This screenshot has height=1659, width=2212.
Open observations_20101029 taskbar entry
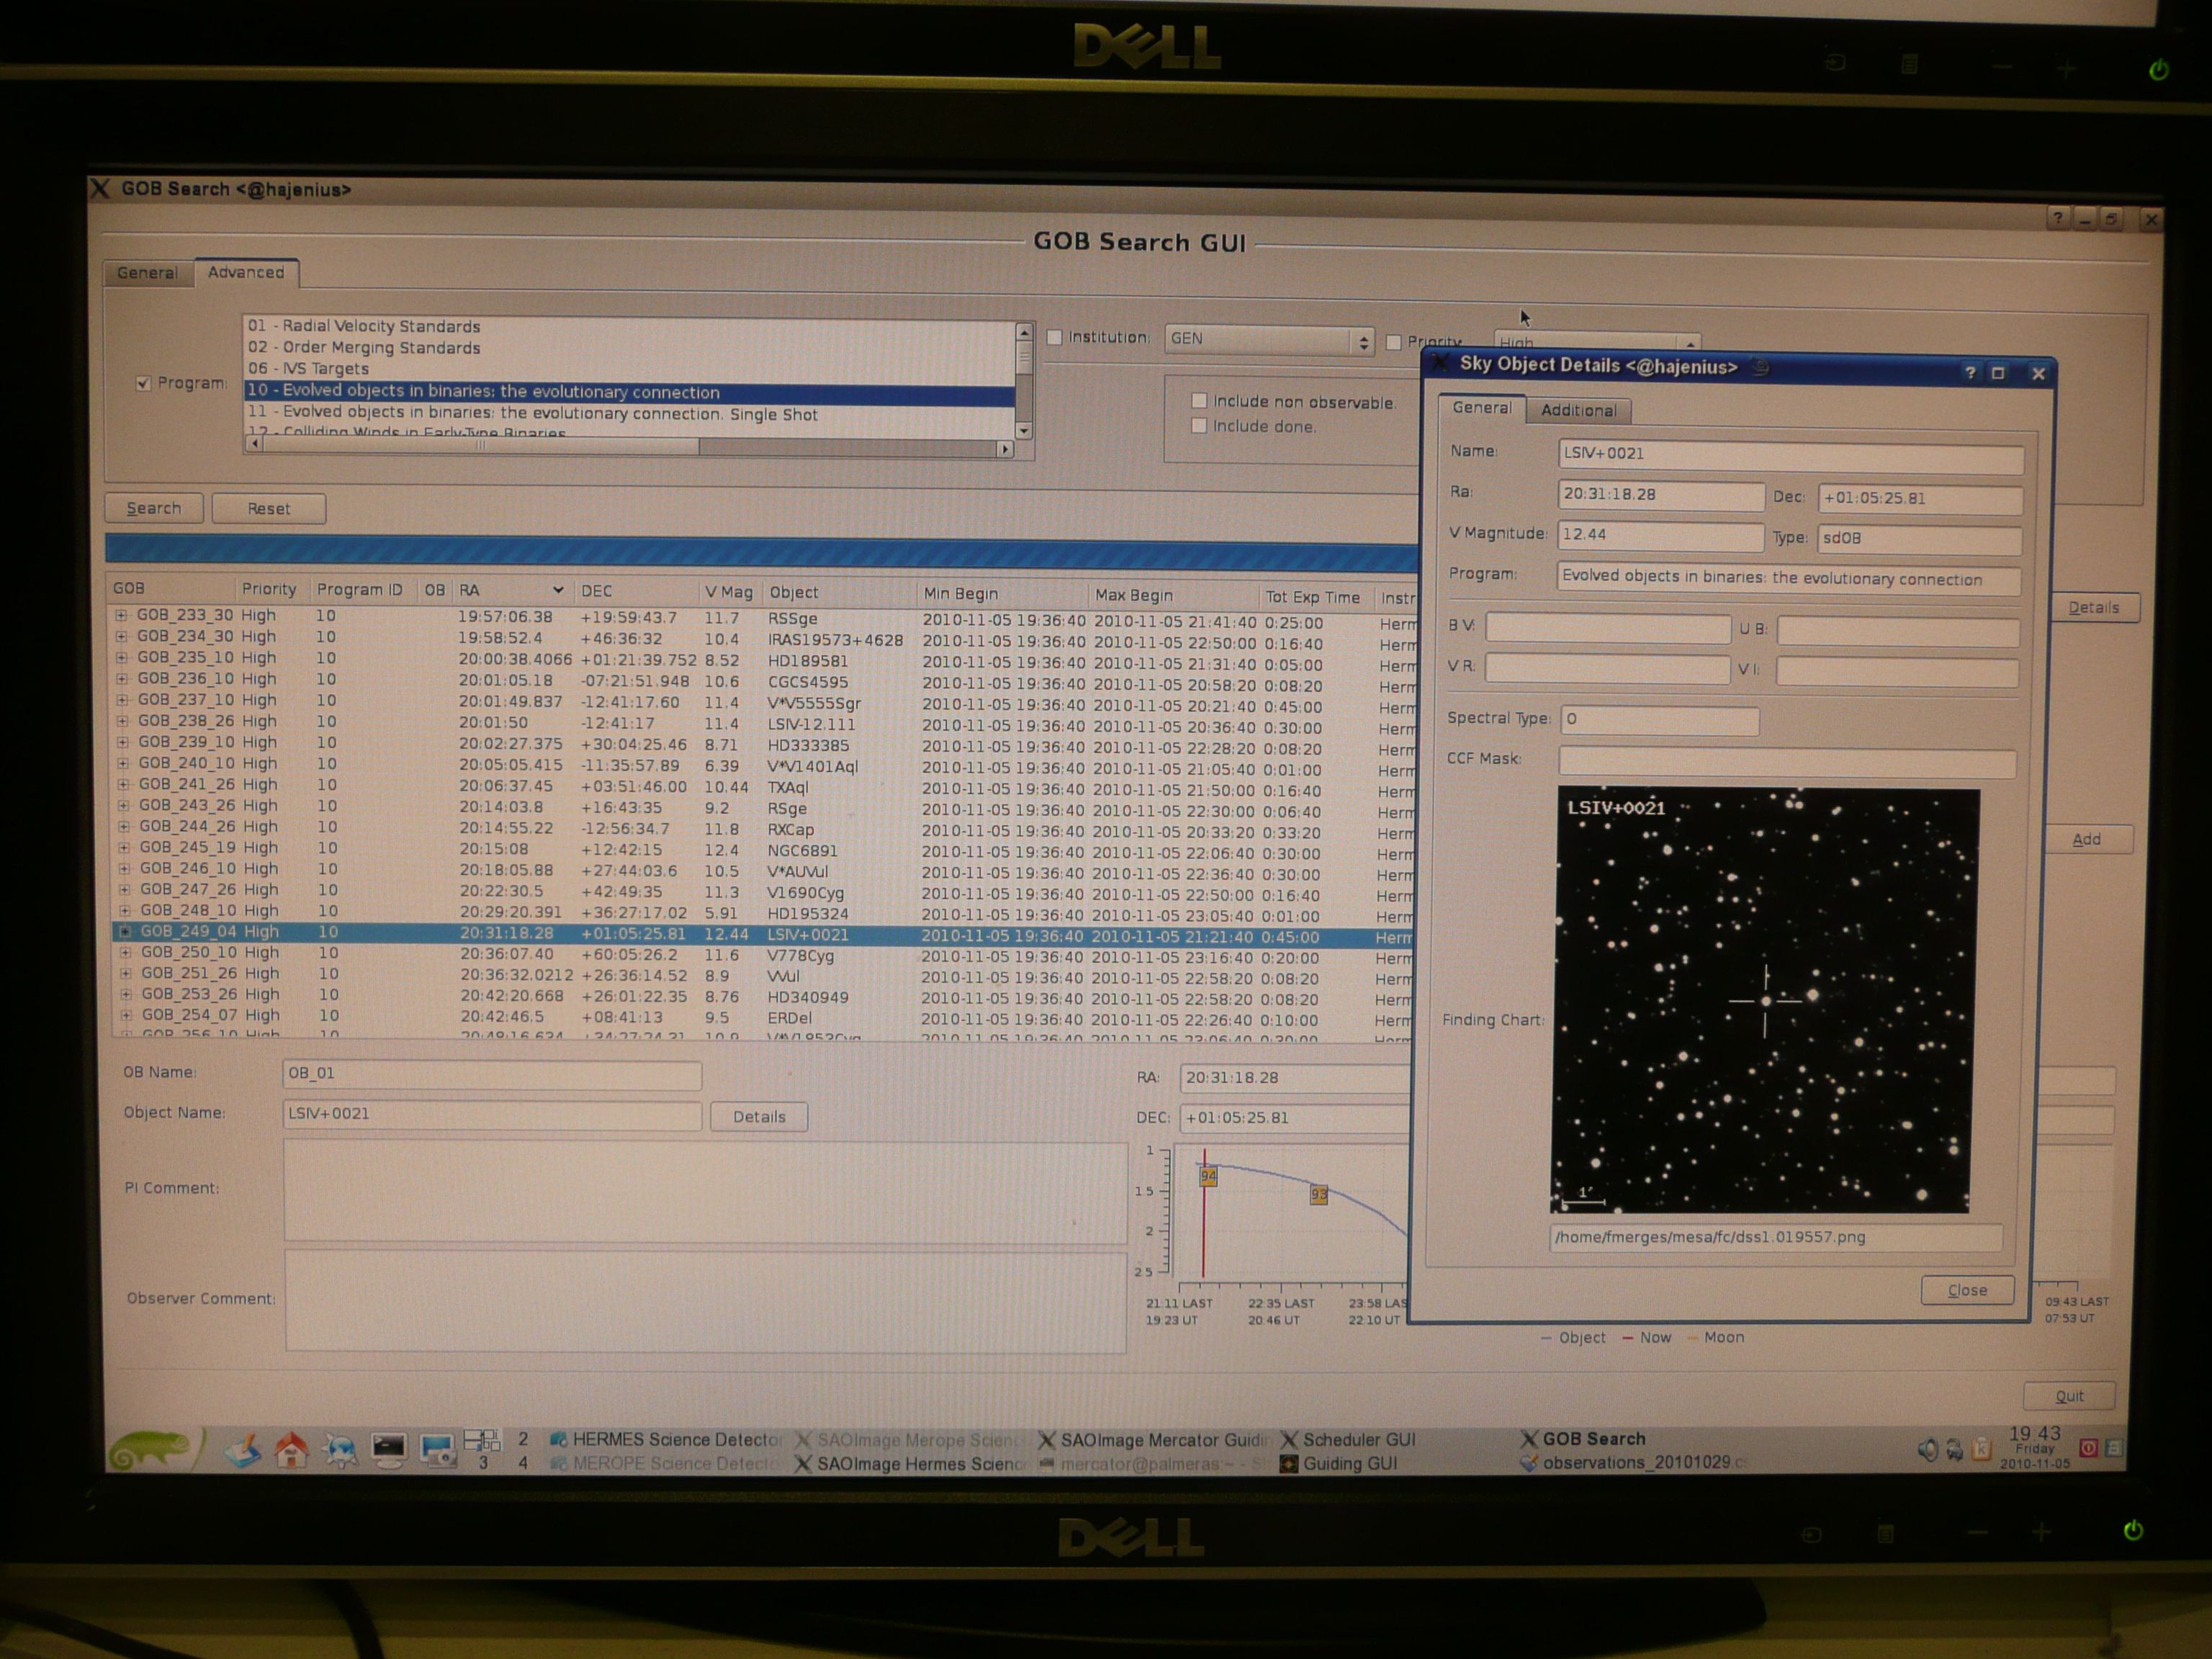pos(1634,1463)
